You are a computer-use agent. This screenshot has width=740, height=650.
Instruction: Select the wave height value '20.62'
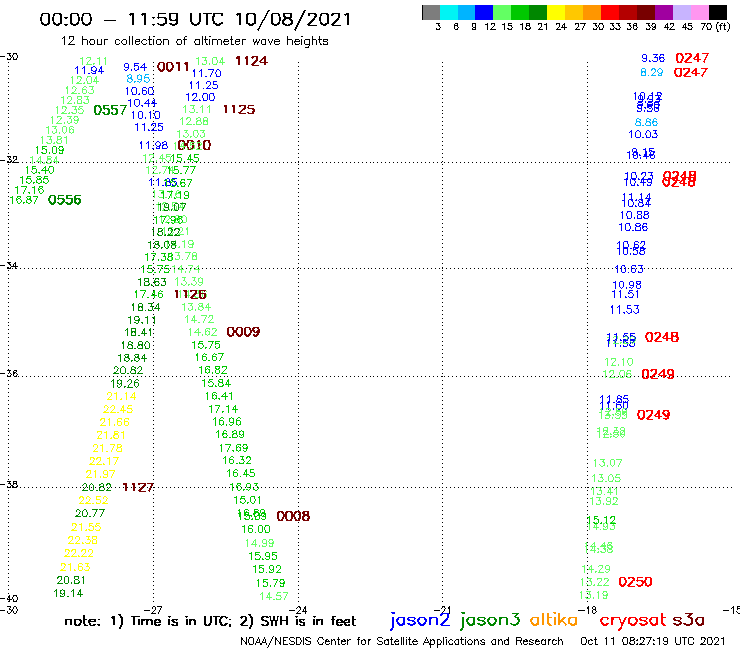click(x=128, y=371)
